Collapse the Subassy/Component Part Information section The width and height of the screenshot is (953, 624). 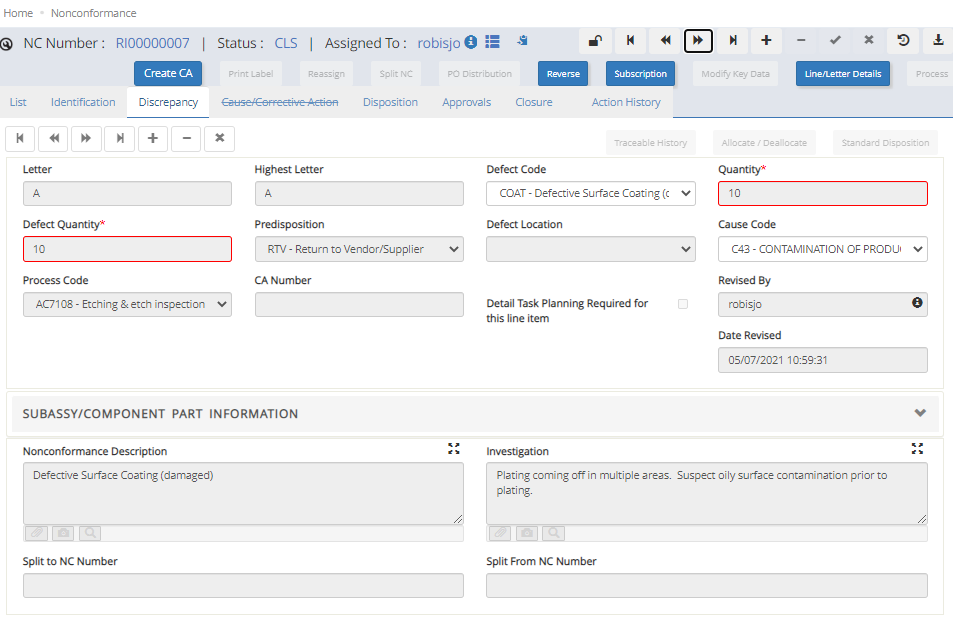click(920, 412)
